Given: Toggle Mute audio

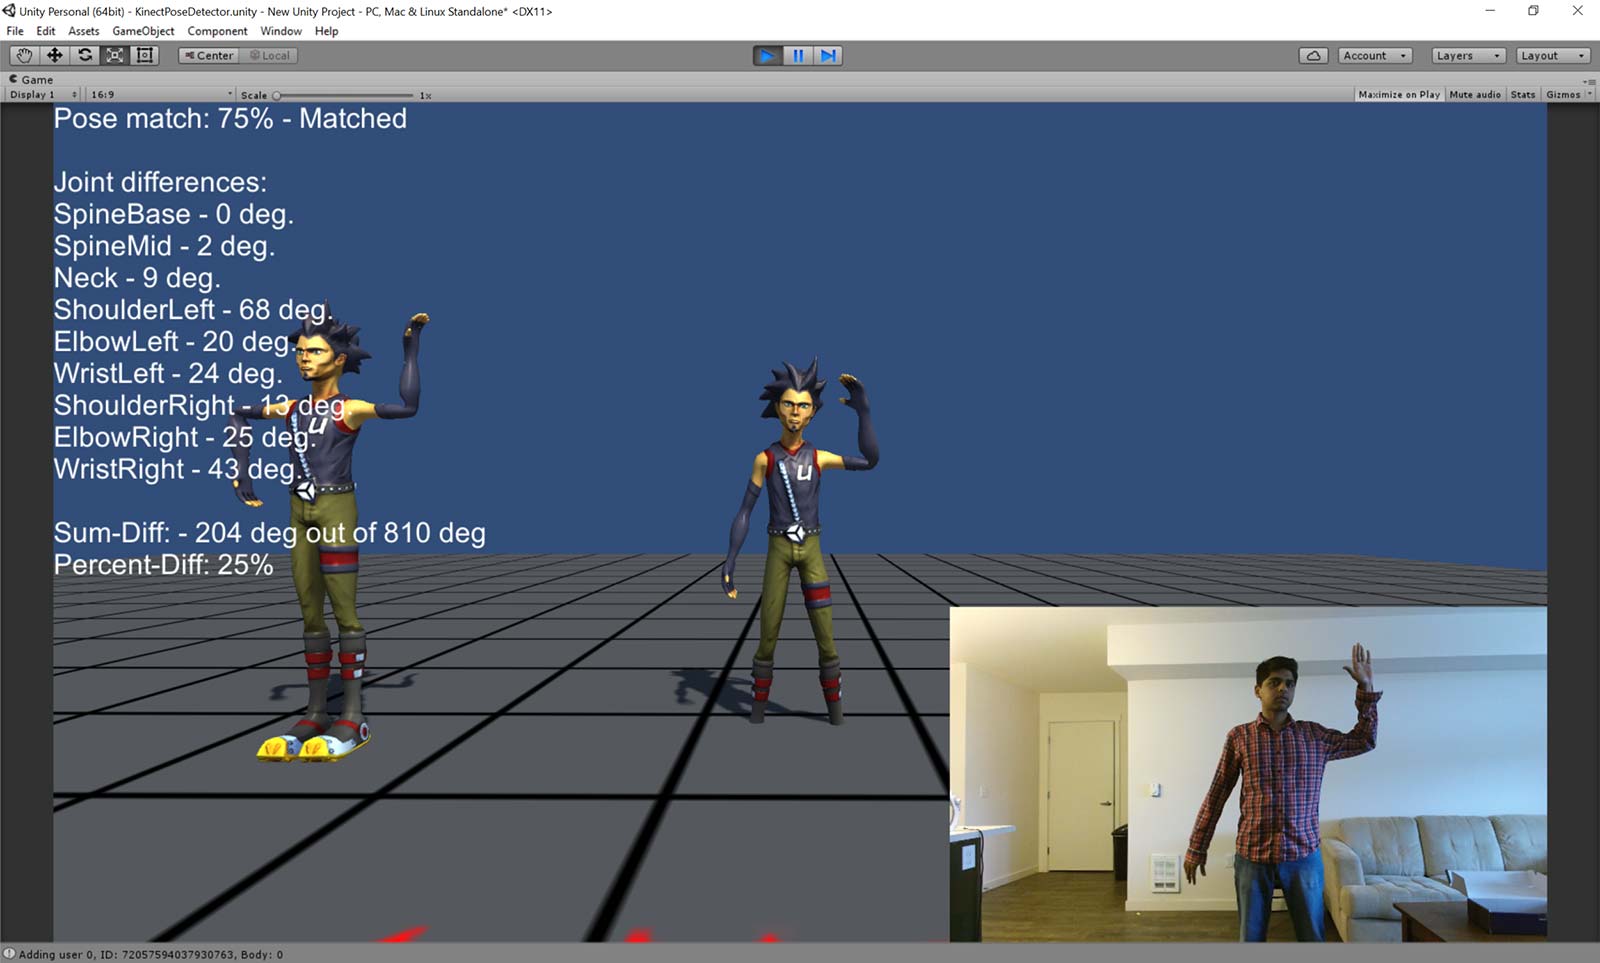Looking at the screenshot, I should [x=1475, y=94].
